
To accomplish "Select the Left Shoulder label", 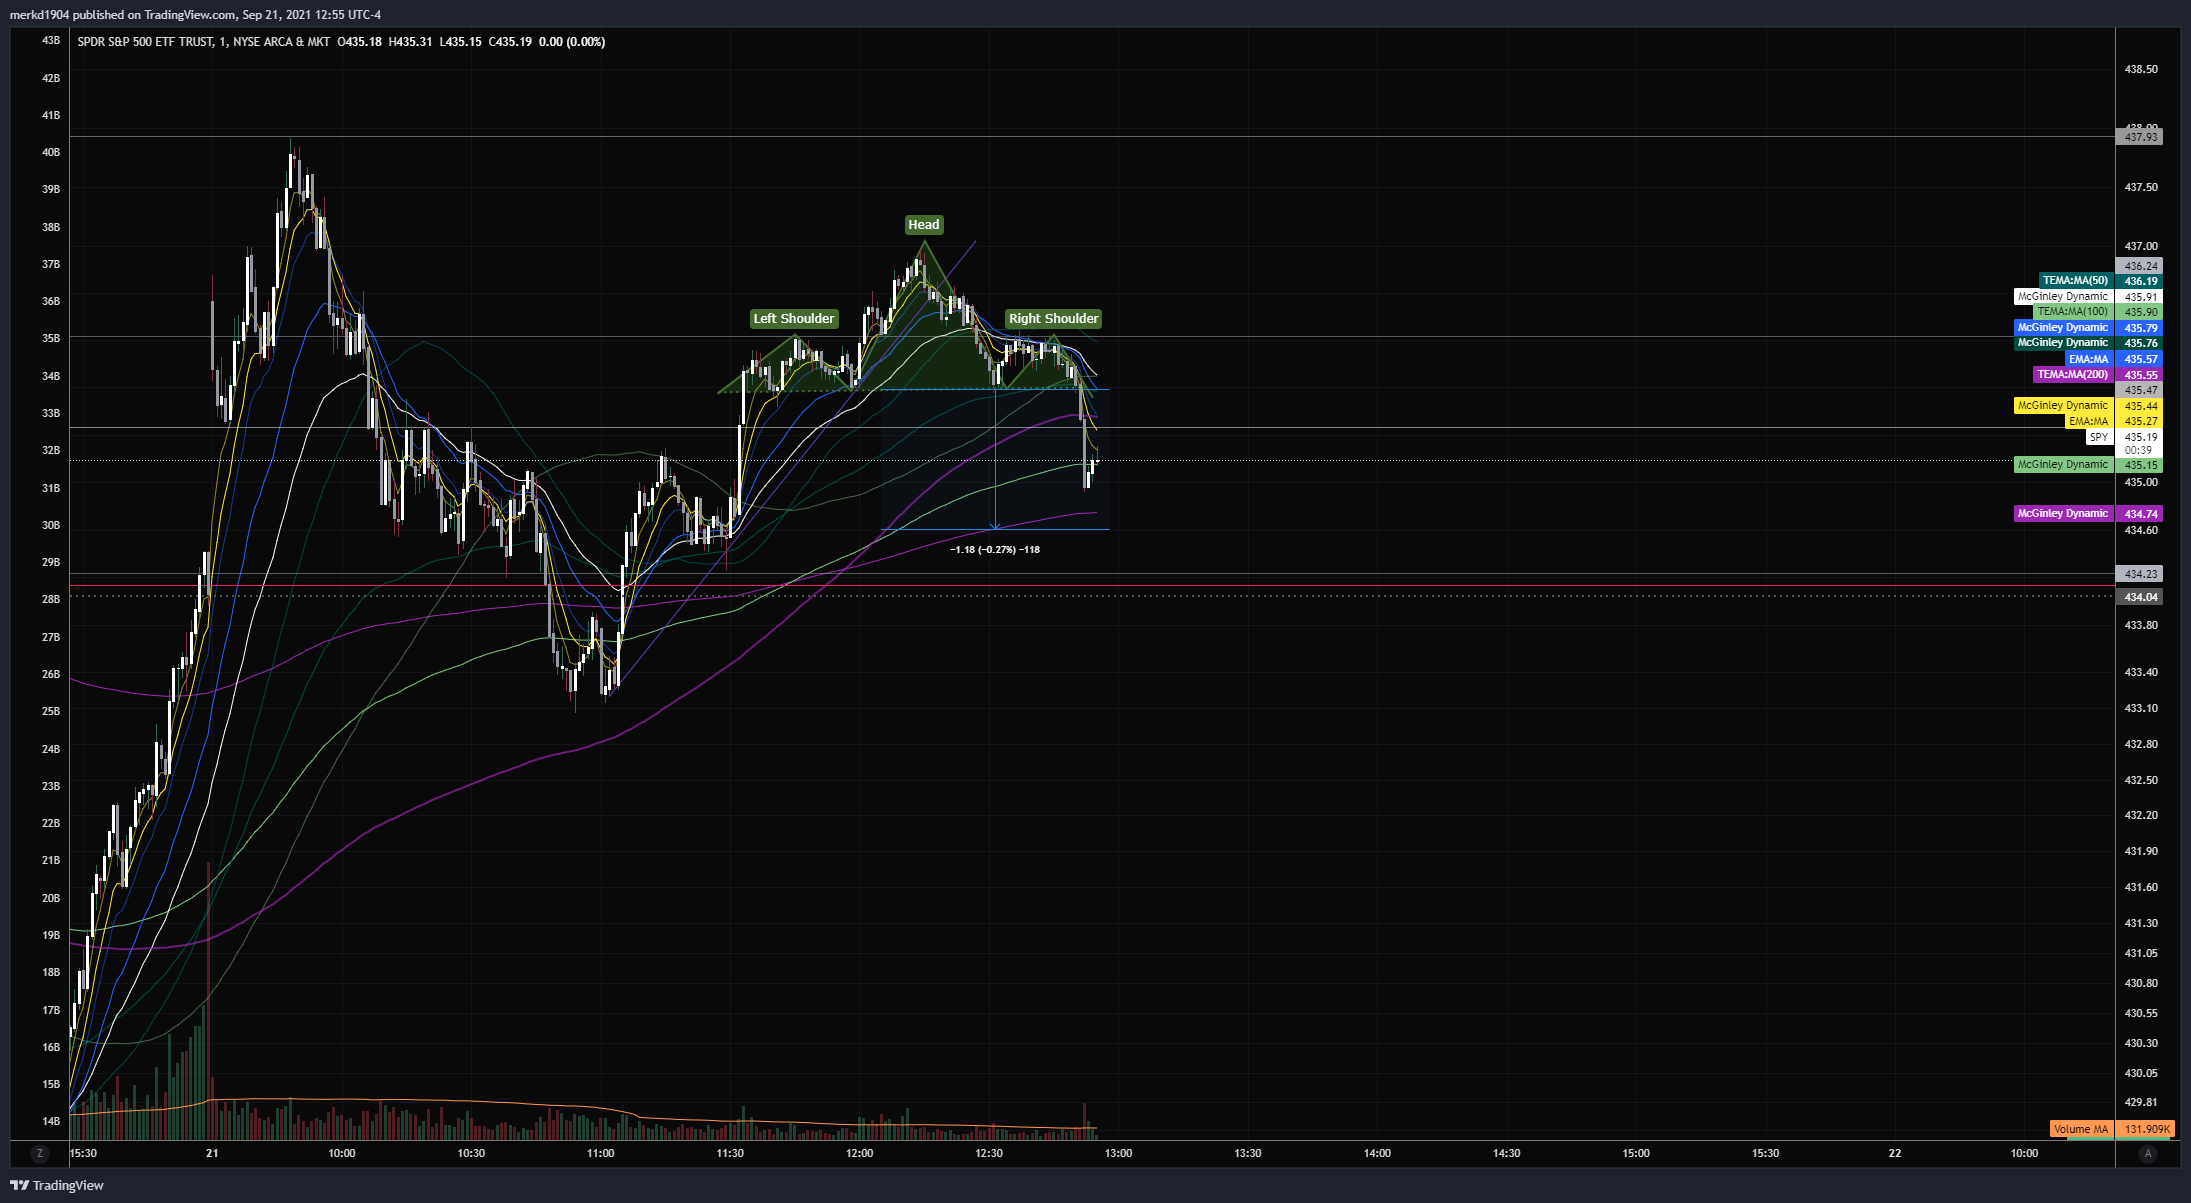I will [x=794, y=319].
